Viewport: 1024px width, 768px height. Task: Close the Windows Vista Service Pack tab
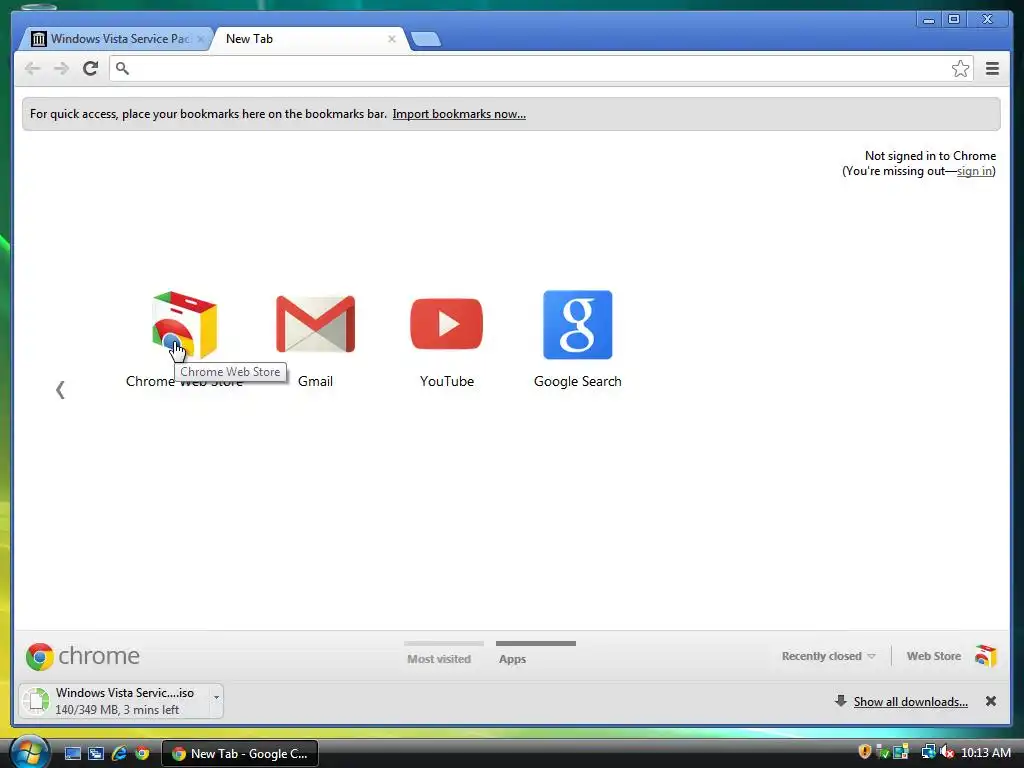[200, 39]
